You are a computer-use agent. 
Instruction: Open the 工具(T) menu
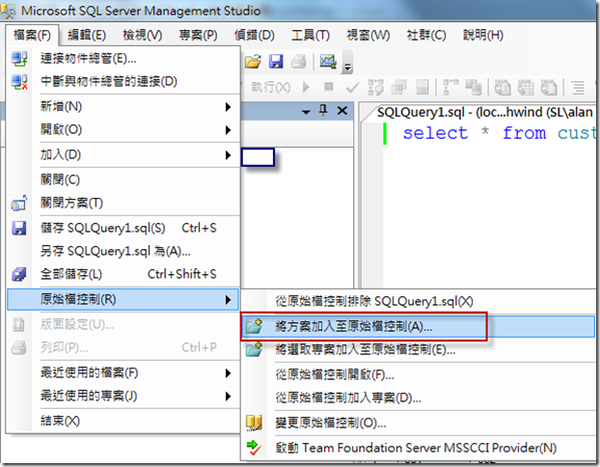coord(310,35)
